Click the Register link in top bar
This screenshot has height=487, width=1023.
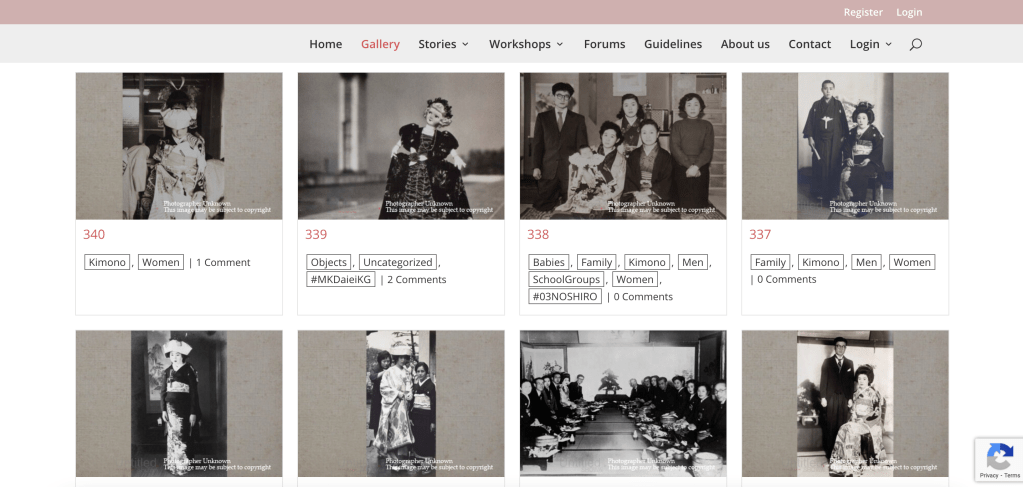point(862,12)
